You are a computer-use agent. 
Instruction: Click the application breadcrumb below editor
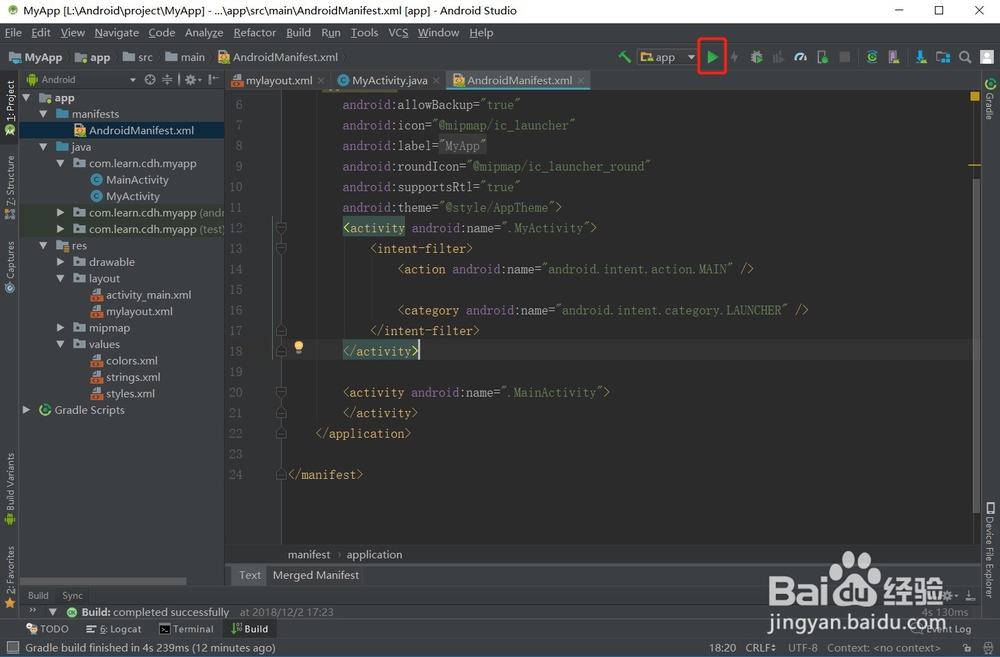[x=374, y=554]
